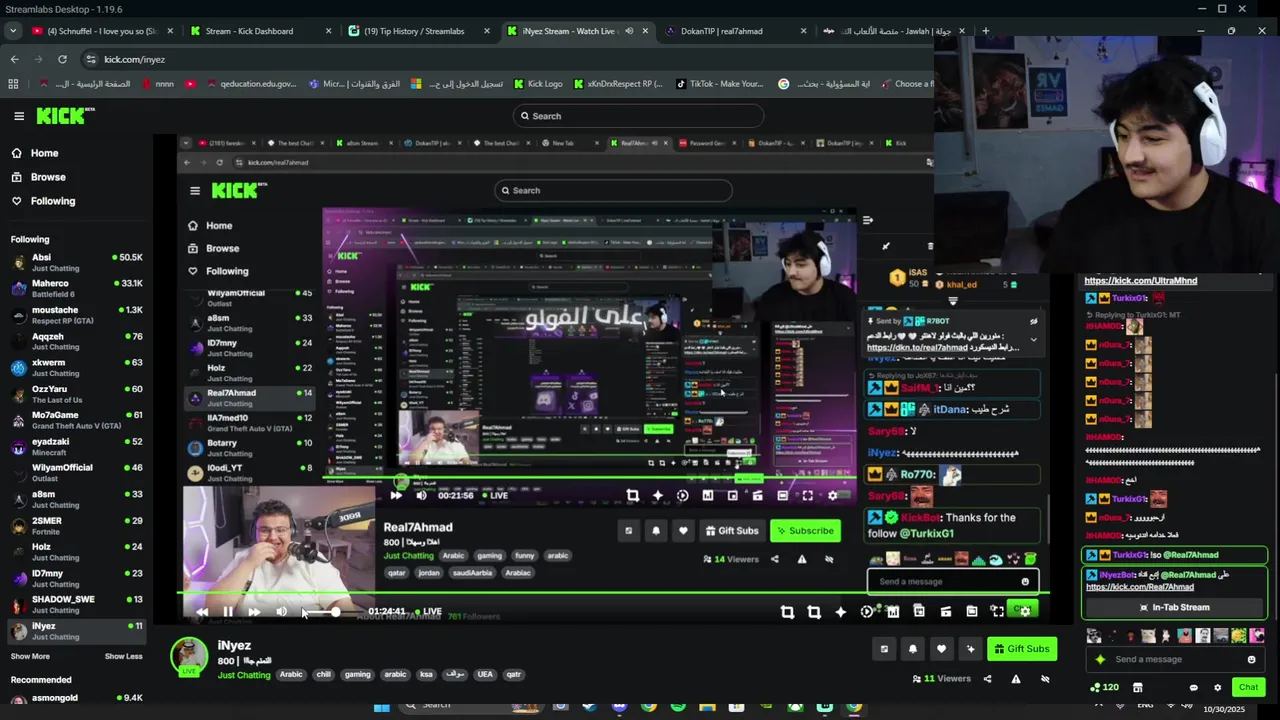The image size is (1280, 720).
Task: Hide viewer count eye-slash icon
Action: tap(1045, 679)
